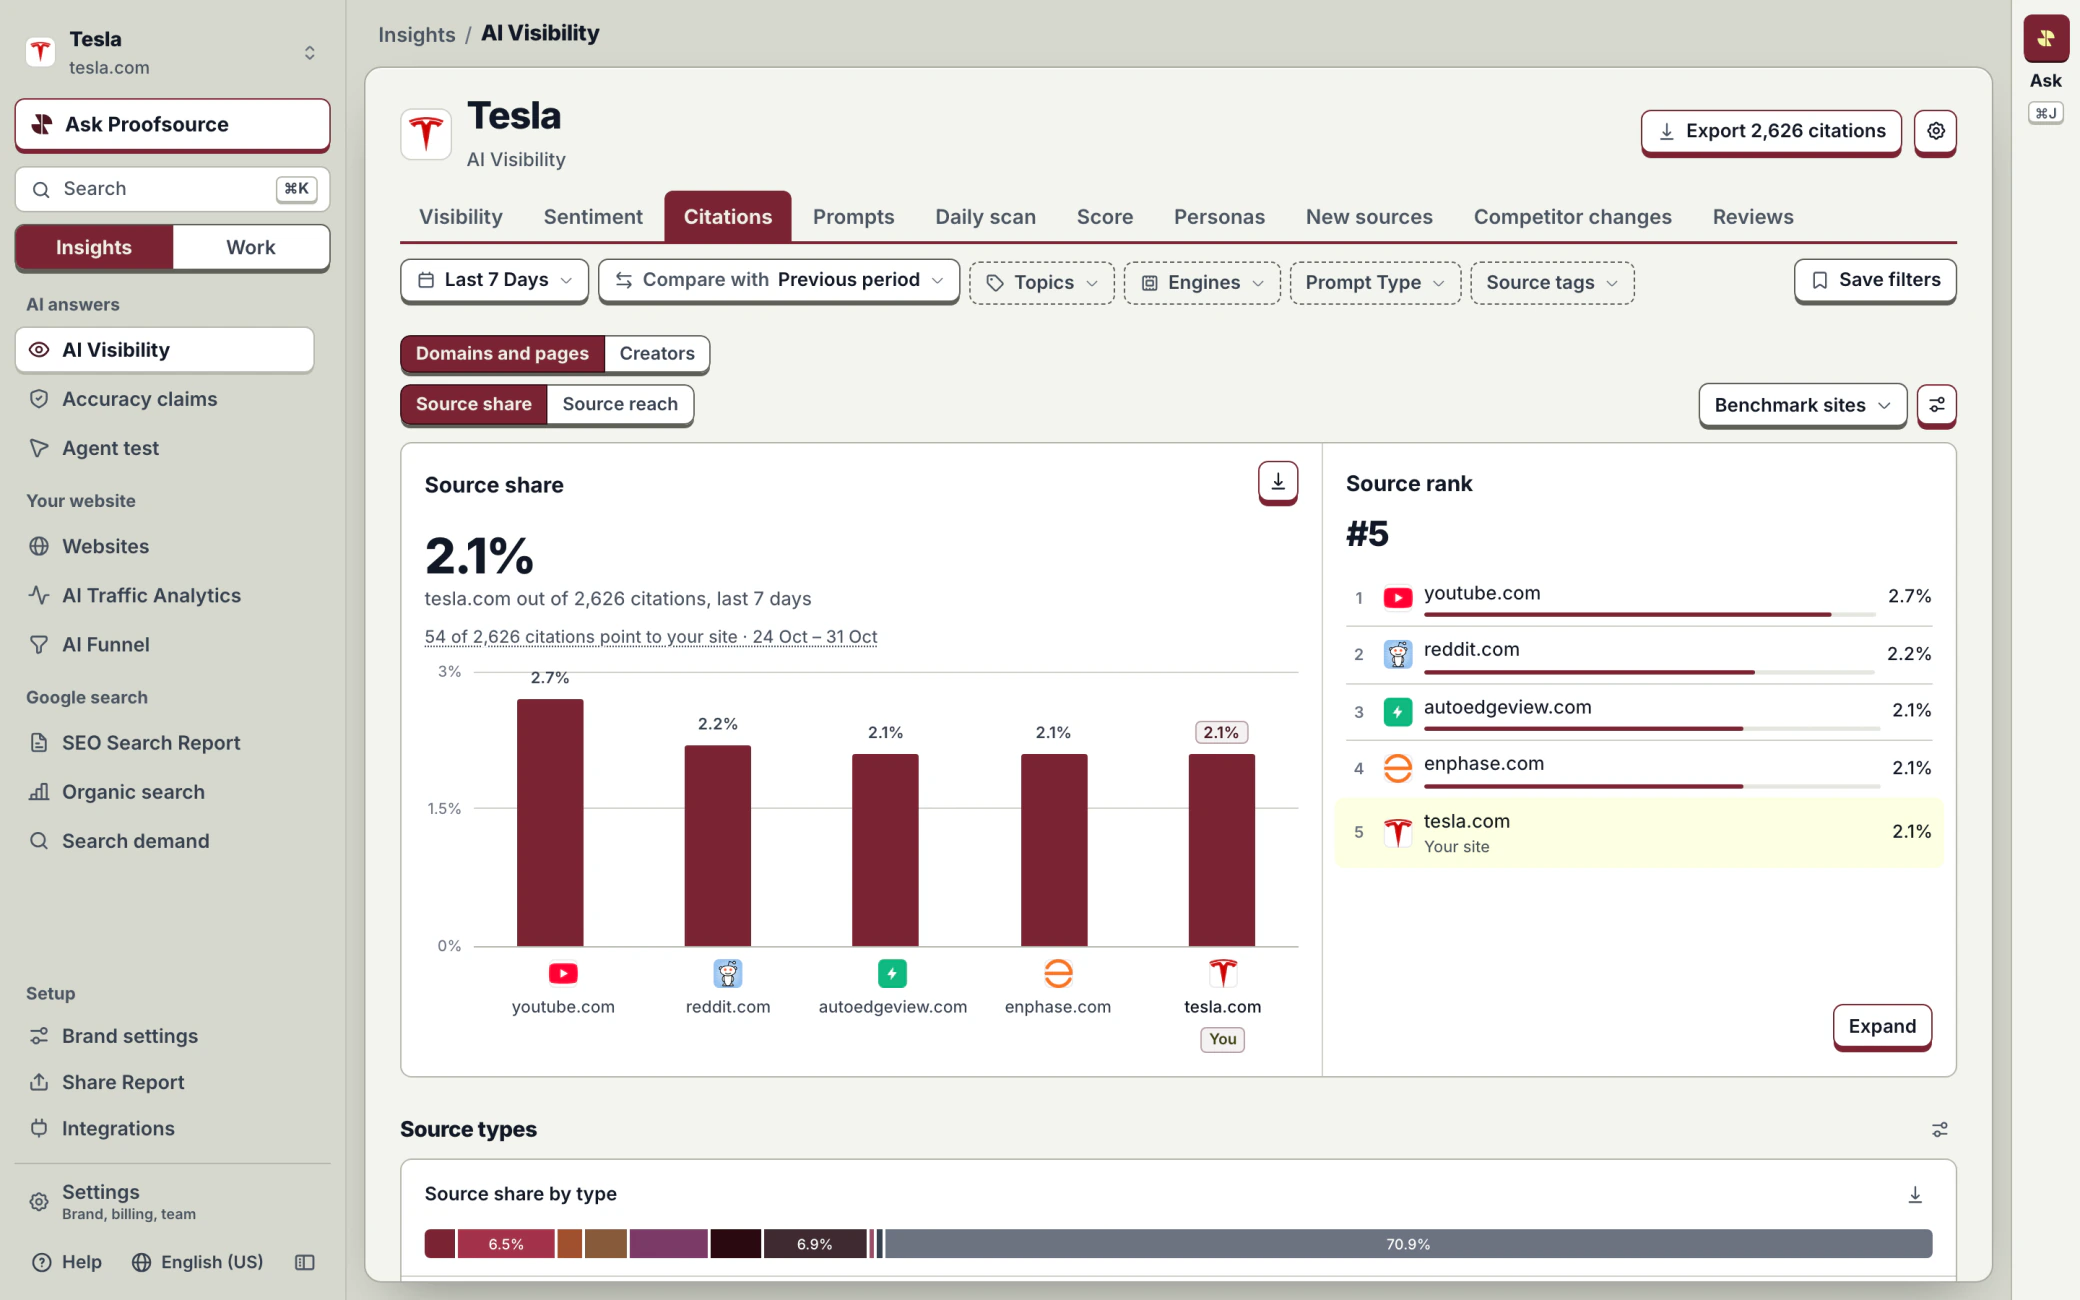Screen dimensions: 2080x1300
Task: Click the settings gear beside Export citations
Action: click(1935, 131)
